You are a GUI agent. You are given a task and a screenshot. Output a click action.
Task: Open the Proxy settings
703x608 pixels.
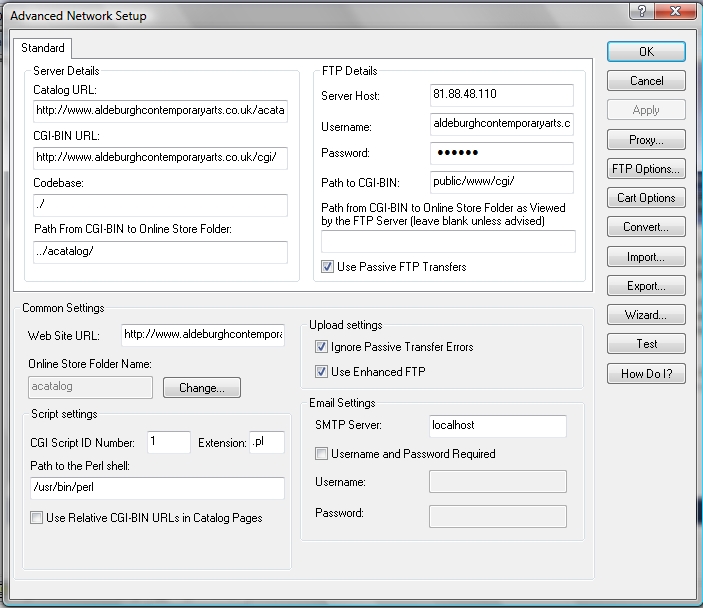pos(646,140)
